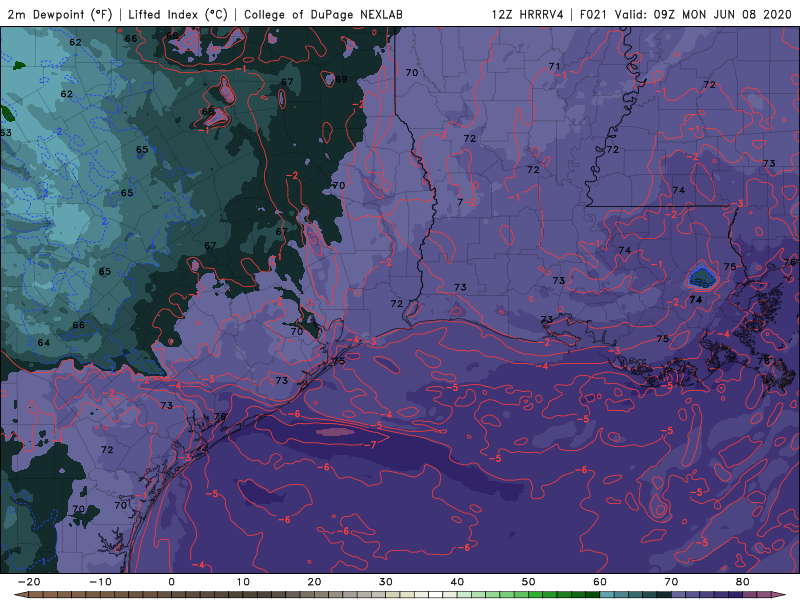Viewport: 800px width, 600px height.
Task: Click the '71' dewpoint label
Action: [554, 66]
